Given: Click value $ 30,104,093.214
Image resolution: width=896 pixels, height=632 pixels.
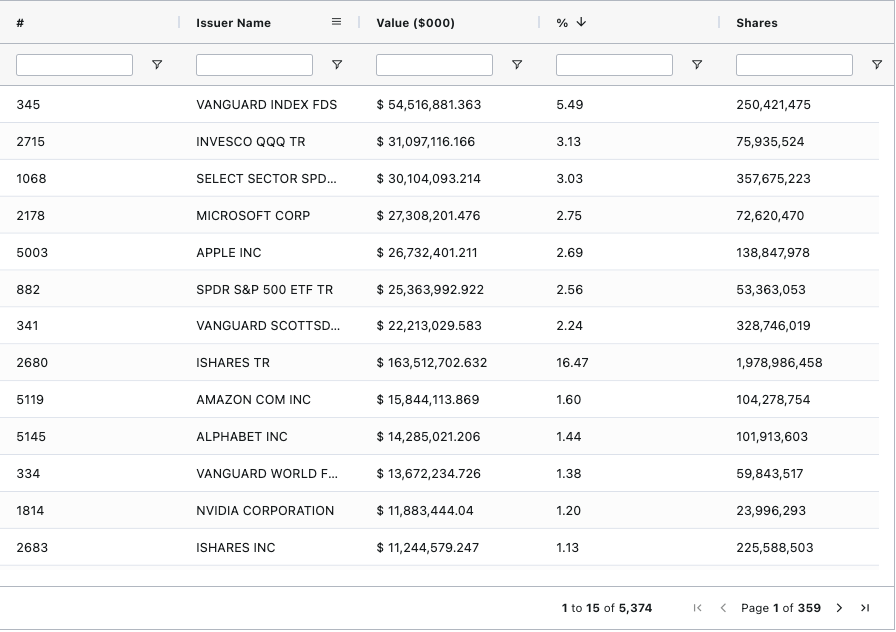Looking at the screenshot, I should [x=429, y=178].
